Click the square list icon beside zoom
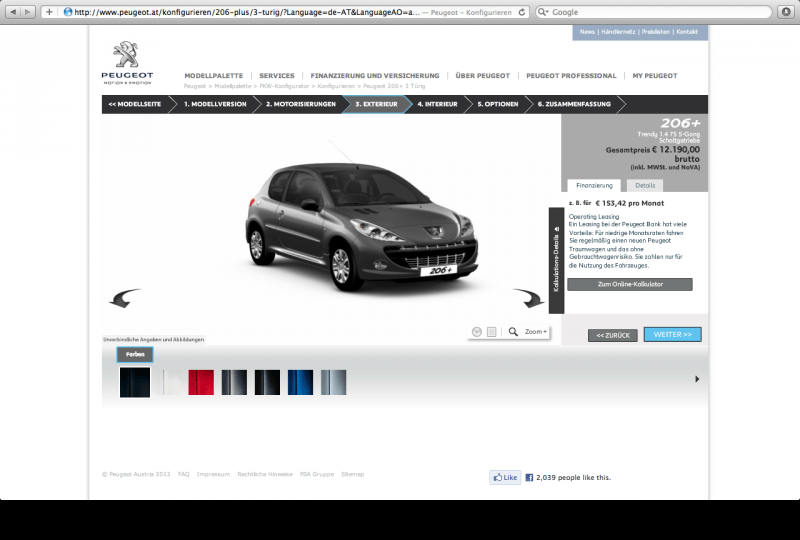800x540 pixels. point(491,332)
